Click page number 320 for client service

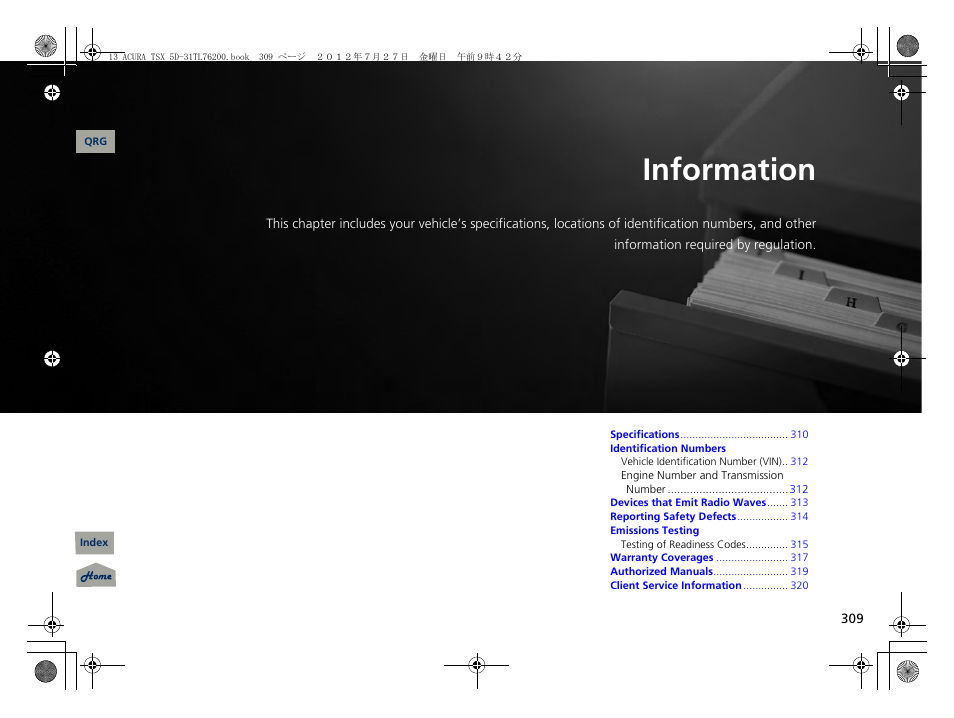[798, 585]
